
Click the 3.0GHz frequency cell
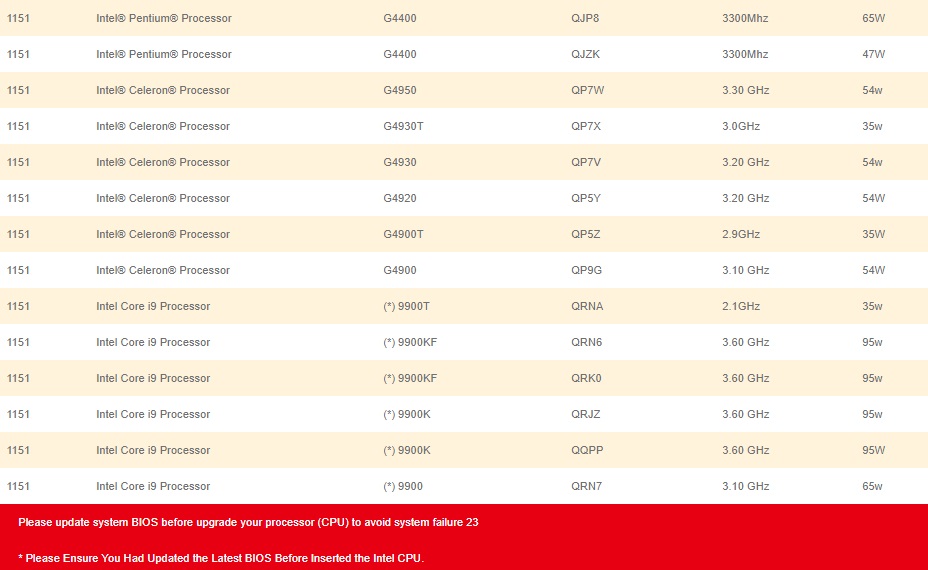(x=740, y=126)
